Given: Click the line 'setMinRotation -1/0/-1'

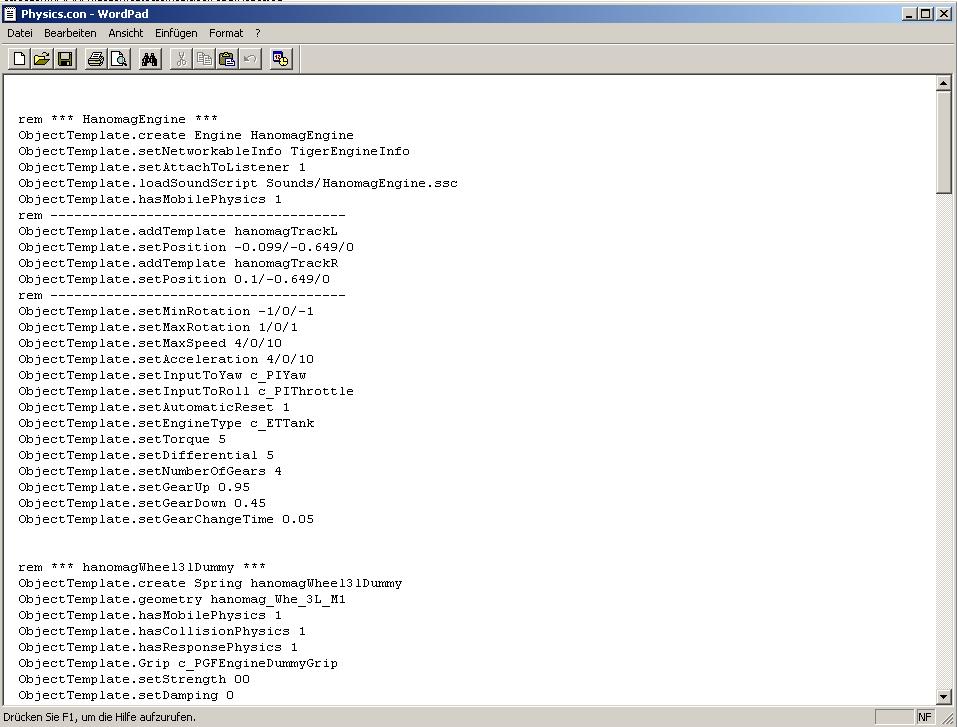Looking at the screenshot, I should click(x=166, y=311).
